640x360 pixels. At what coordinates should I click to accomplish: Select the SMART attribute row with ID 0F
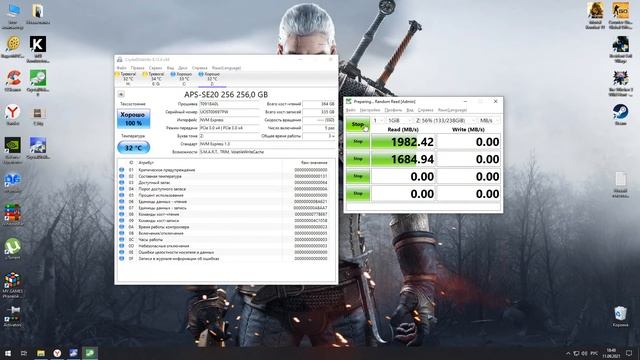[x=227, y=258]
